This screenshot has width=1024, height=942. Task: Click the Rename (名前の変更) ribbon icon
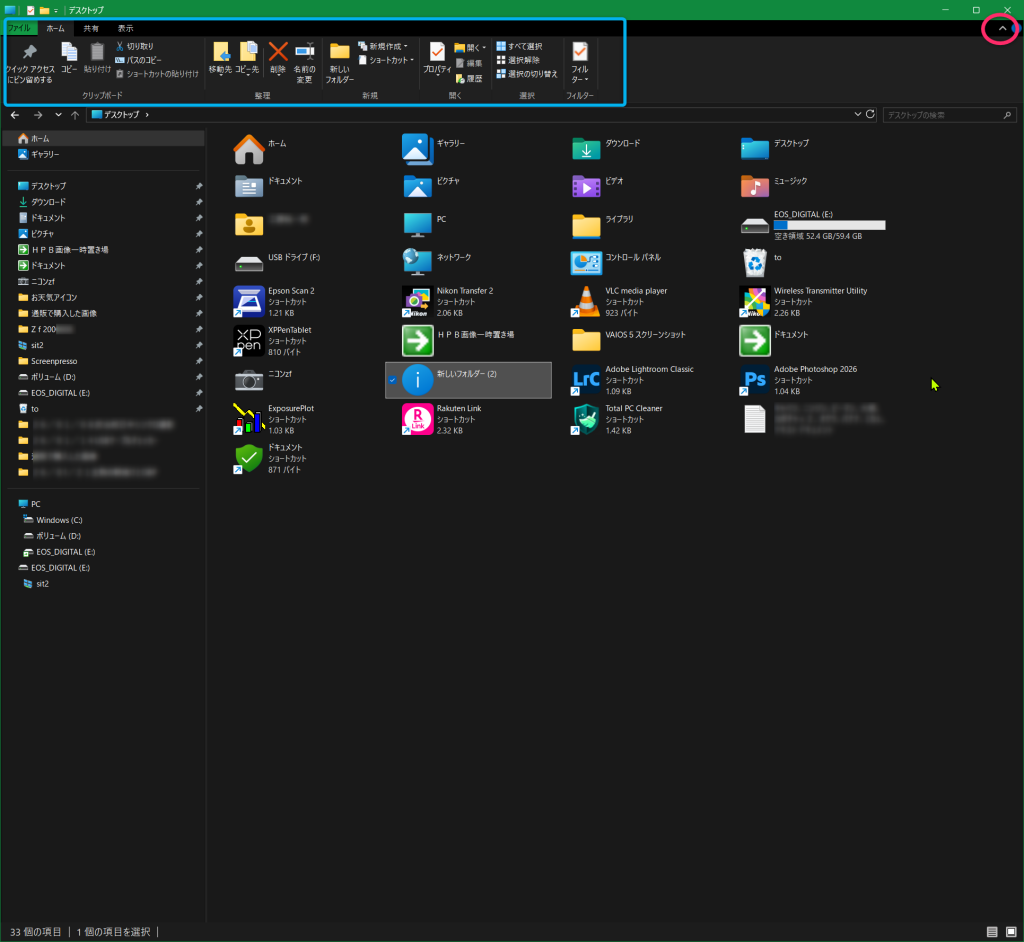click(304, 53)
